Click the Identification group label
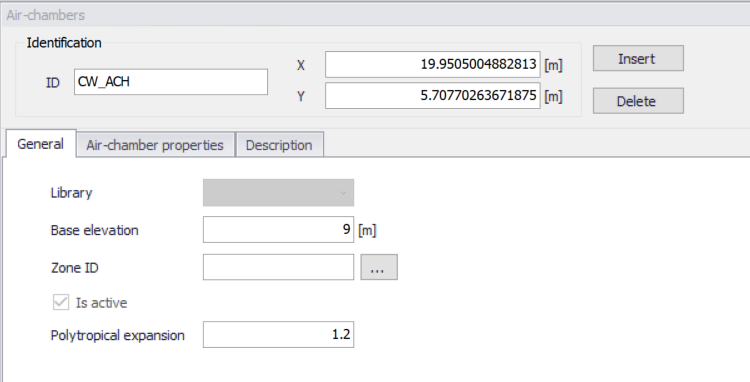The width and height of the screenshot is (750, 382). pyautogui.click(x=64, y=43)
